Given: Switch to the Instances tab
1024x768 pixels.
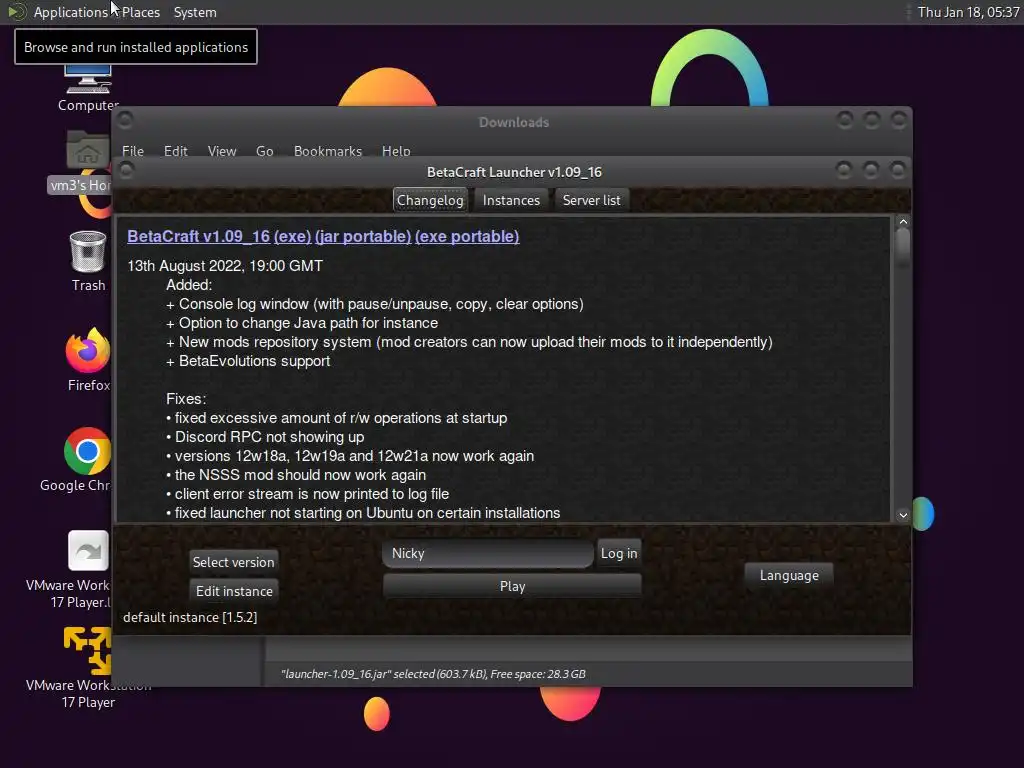Looking at the screenshot, I should pyautogui.click(x=511, y=200).
